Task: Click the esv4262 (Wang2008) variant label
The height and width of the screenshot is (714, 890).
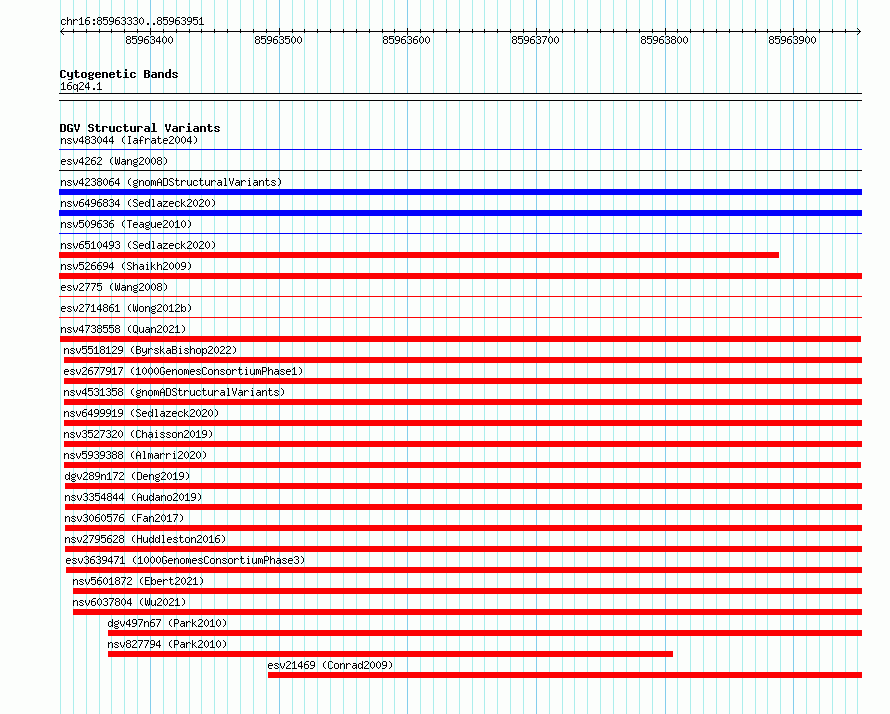Action: coord(114,161)
